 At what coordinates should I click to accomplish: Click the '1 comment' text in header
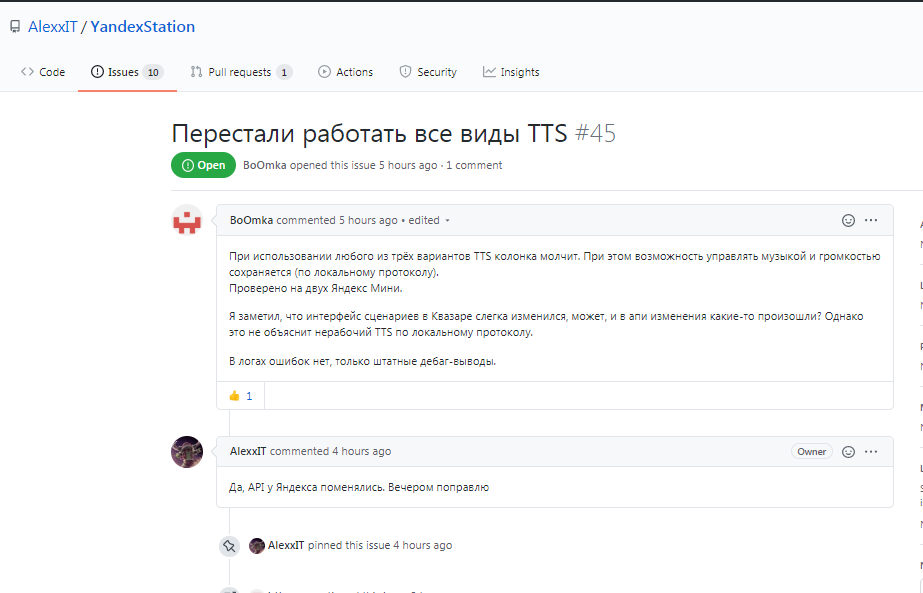point(474,165)
